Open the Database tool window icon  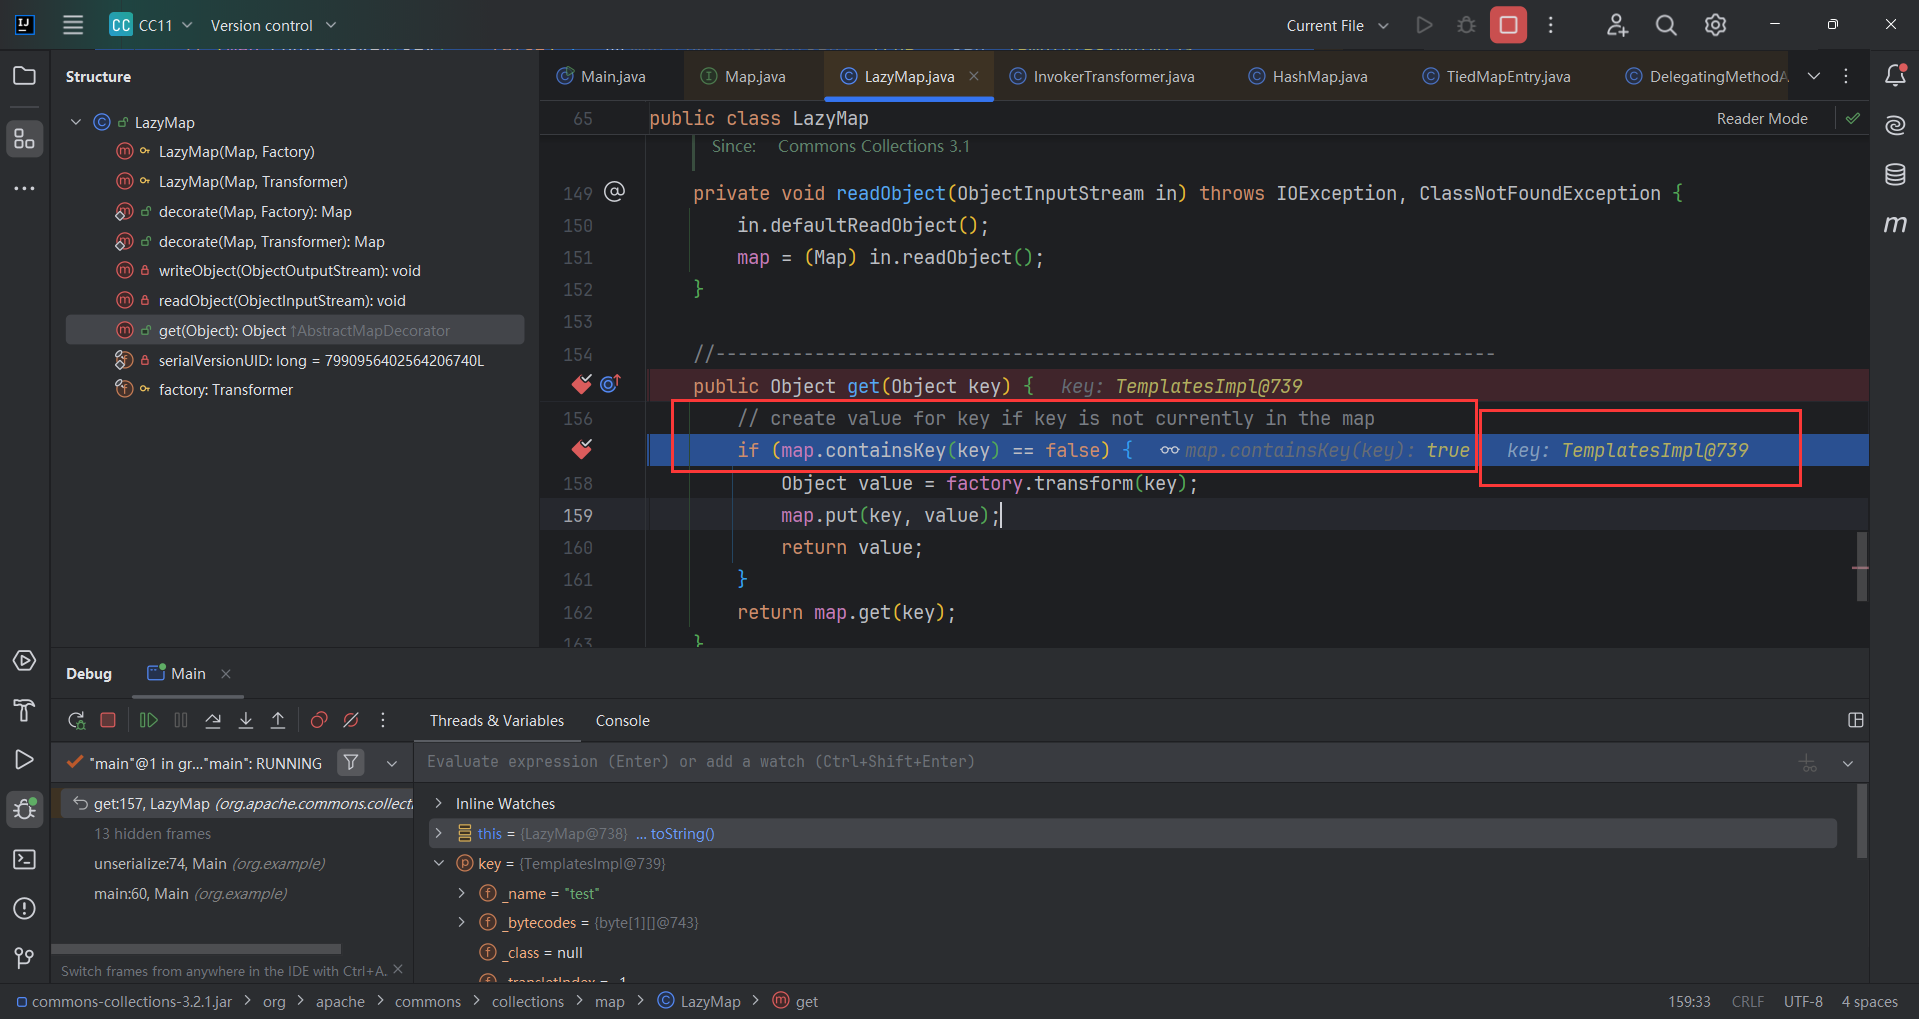1895,175
